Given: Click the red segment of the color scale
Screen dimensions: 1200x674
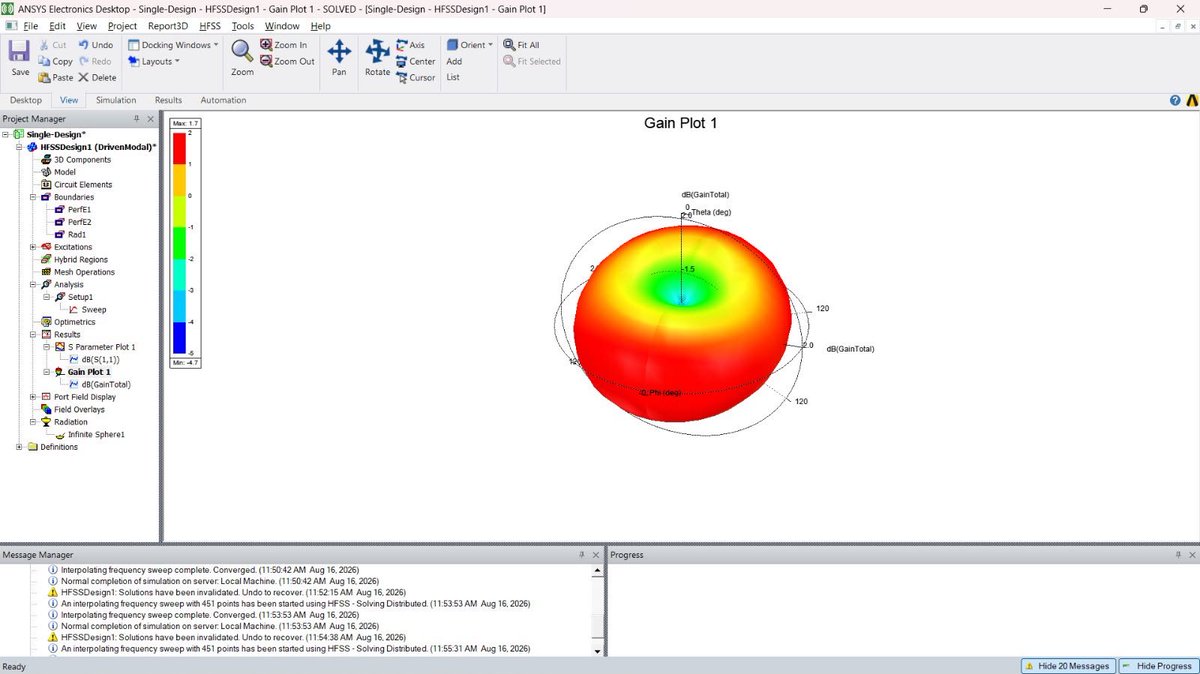Looking at the screenshot, I should [180, 149].
